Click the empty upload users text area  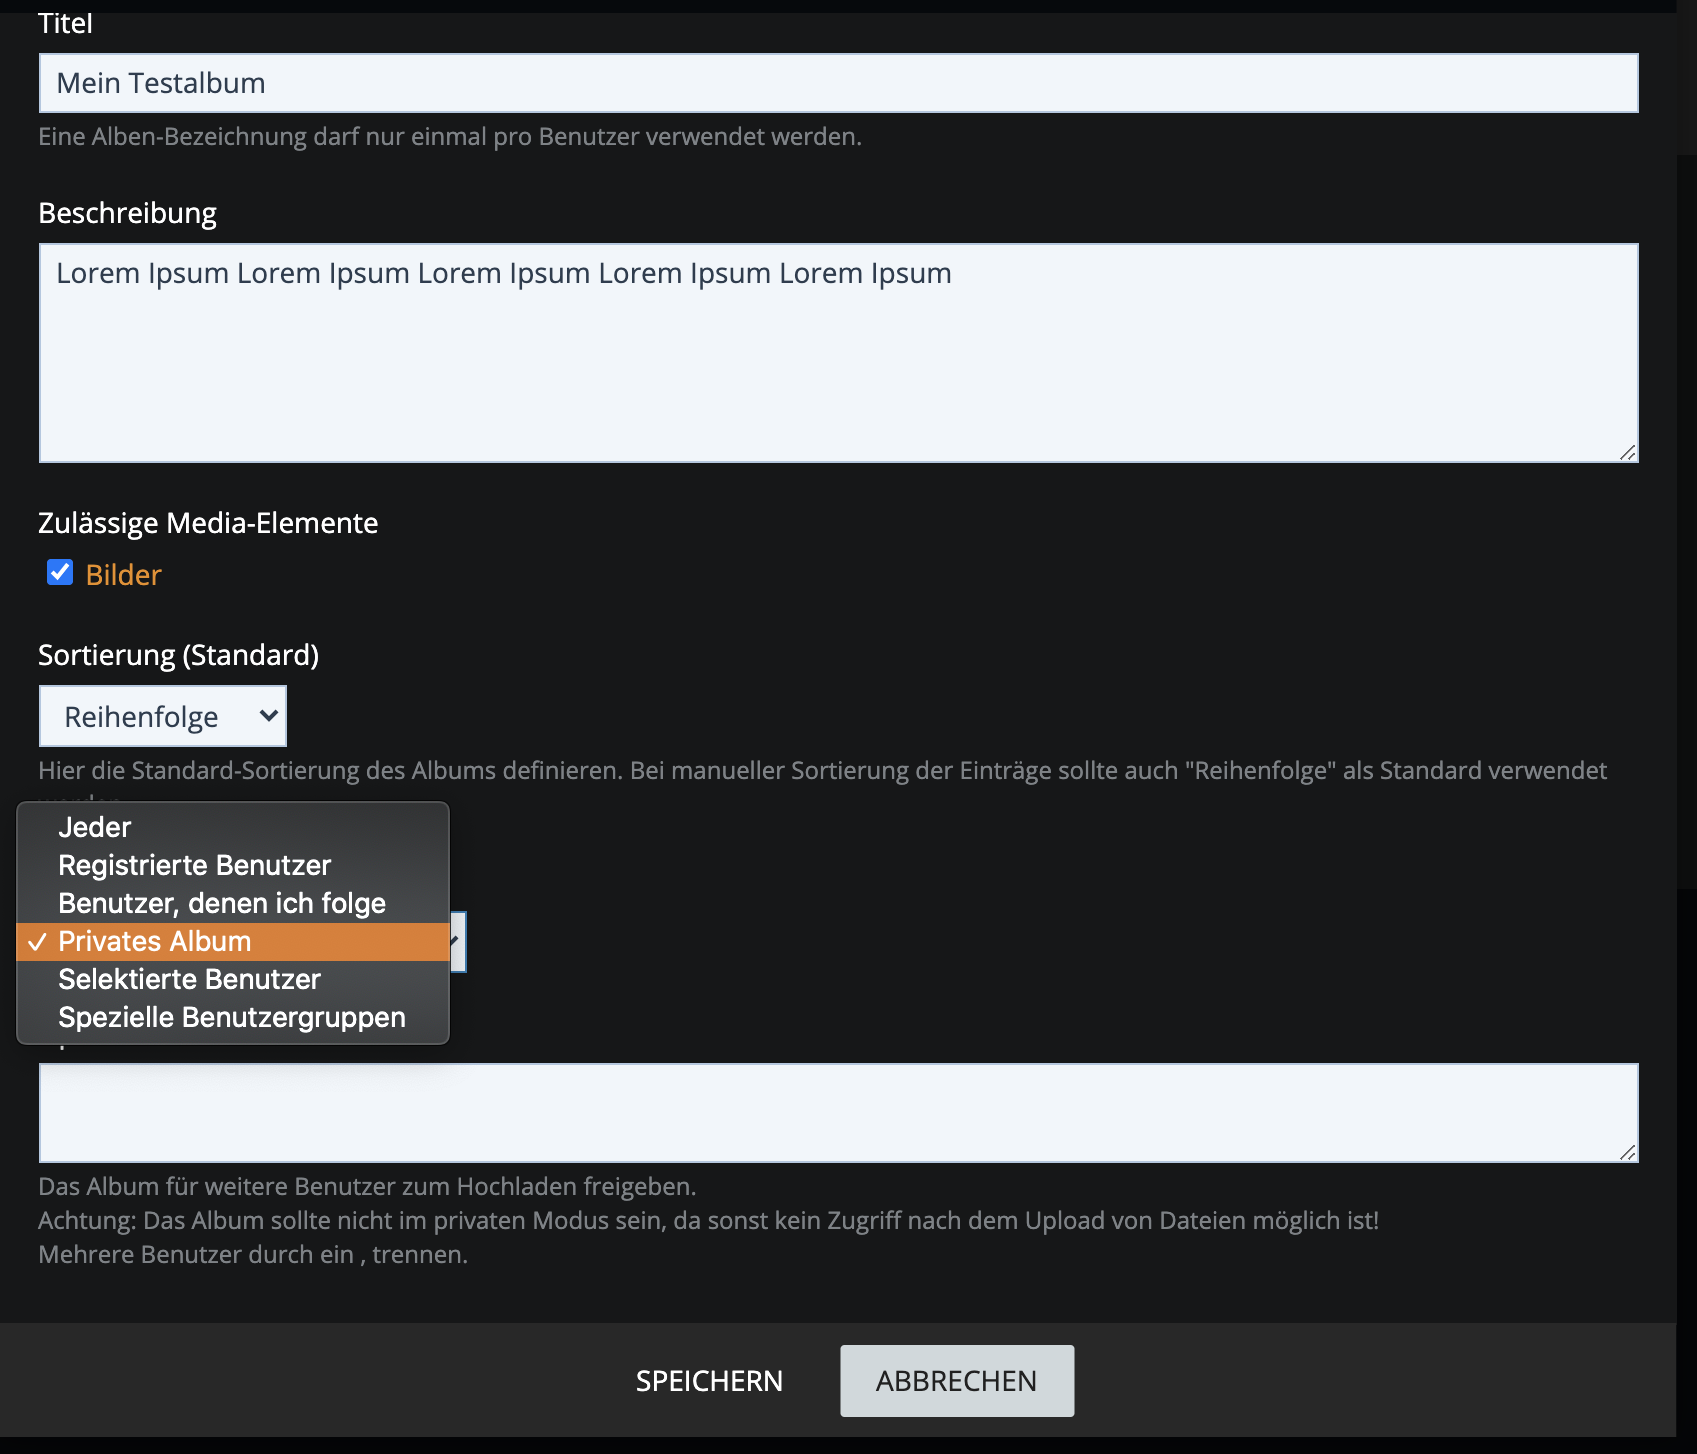[x=838, y=1112]
